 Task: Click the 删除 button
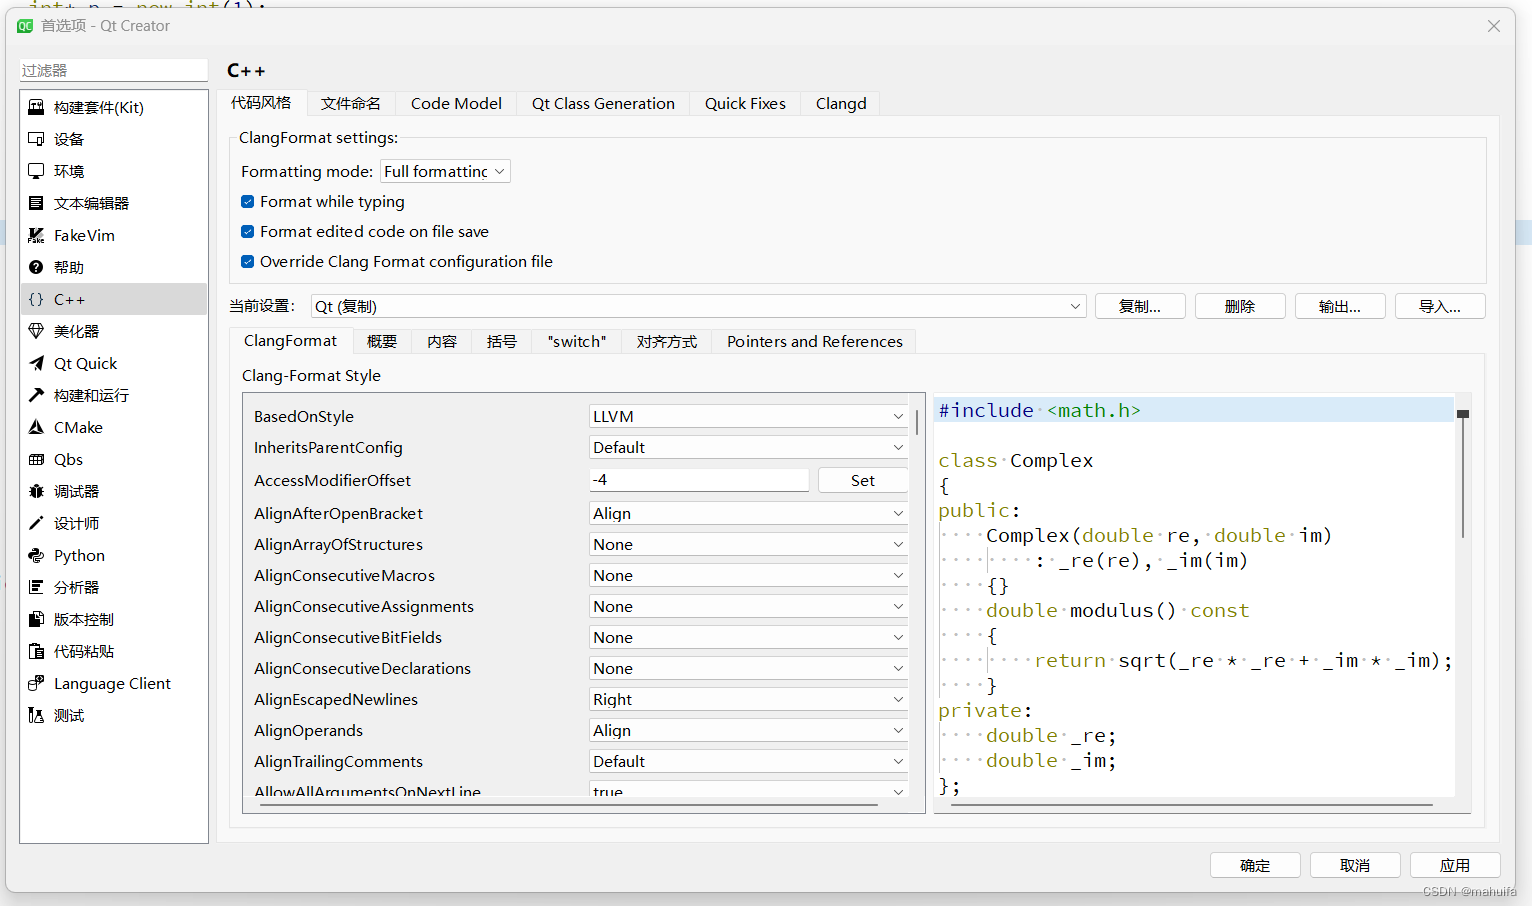point(1240,306)
